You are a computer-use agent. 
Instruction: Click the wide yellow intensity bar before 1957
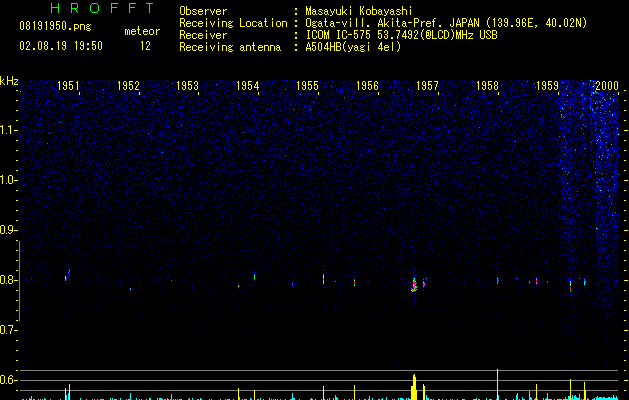414,387
